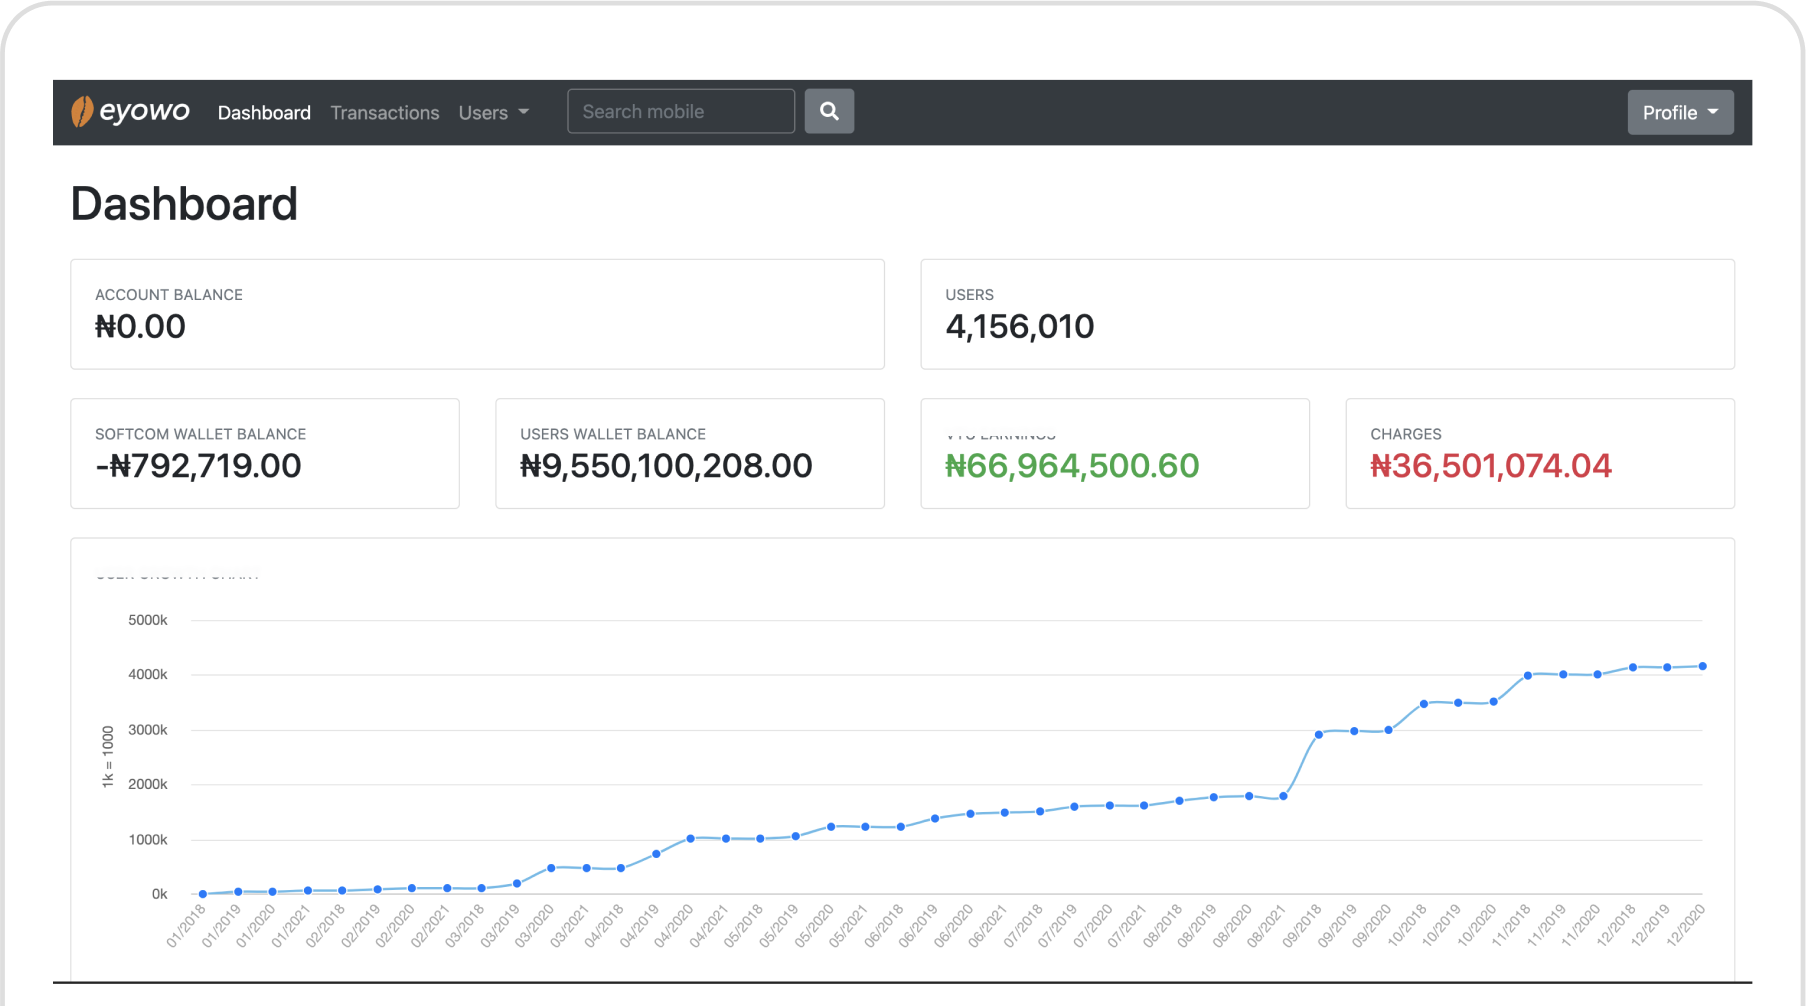Click the green ₦66,964,500.60 earnings value
The image size is (1806, 1006).
1072,466
